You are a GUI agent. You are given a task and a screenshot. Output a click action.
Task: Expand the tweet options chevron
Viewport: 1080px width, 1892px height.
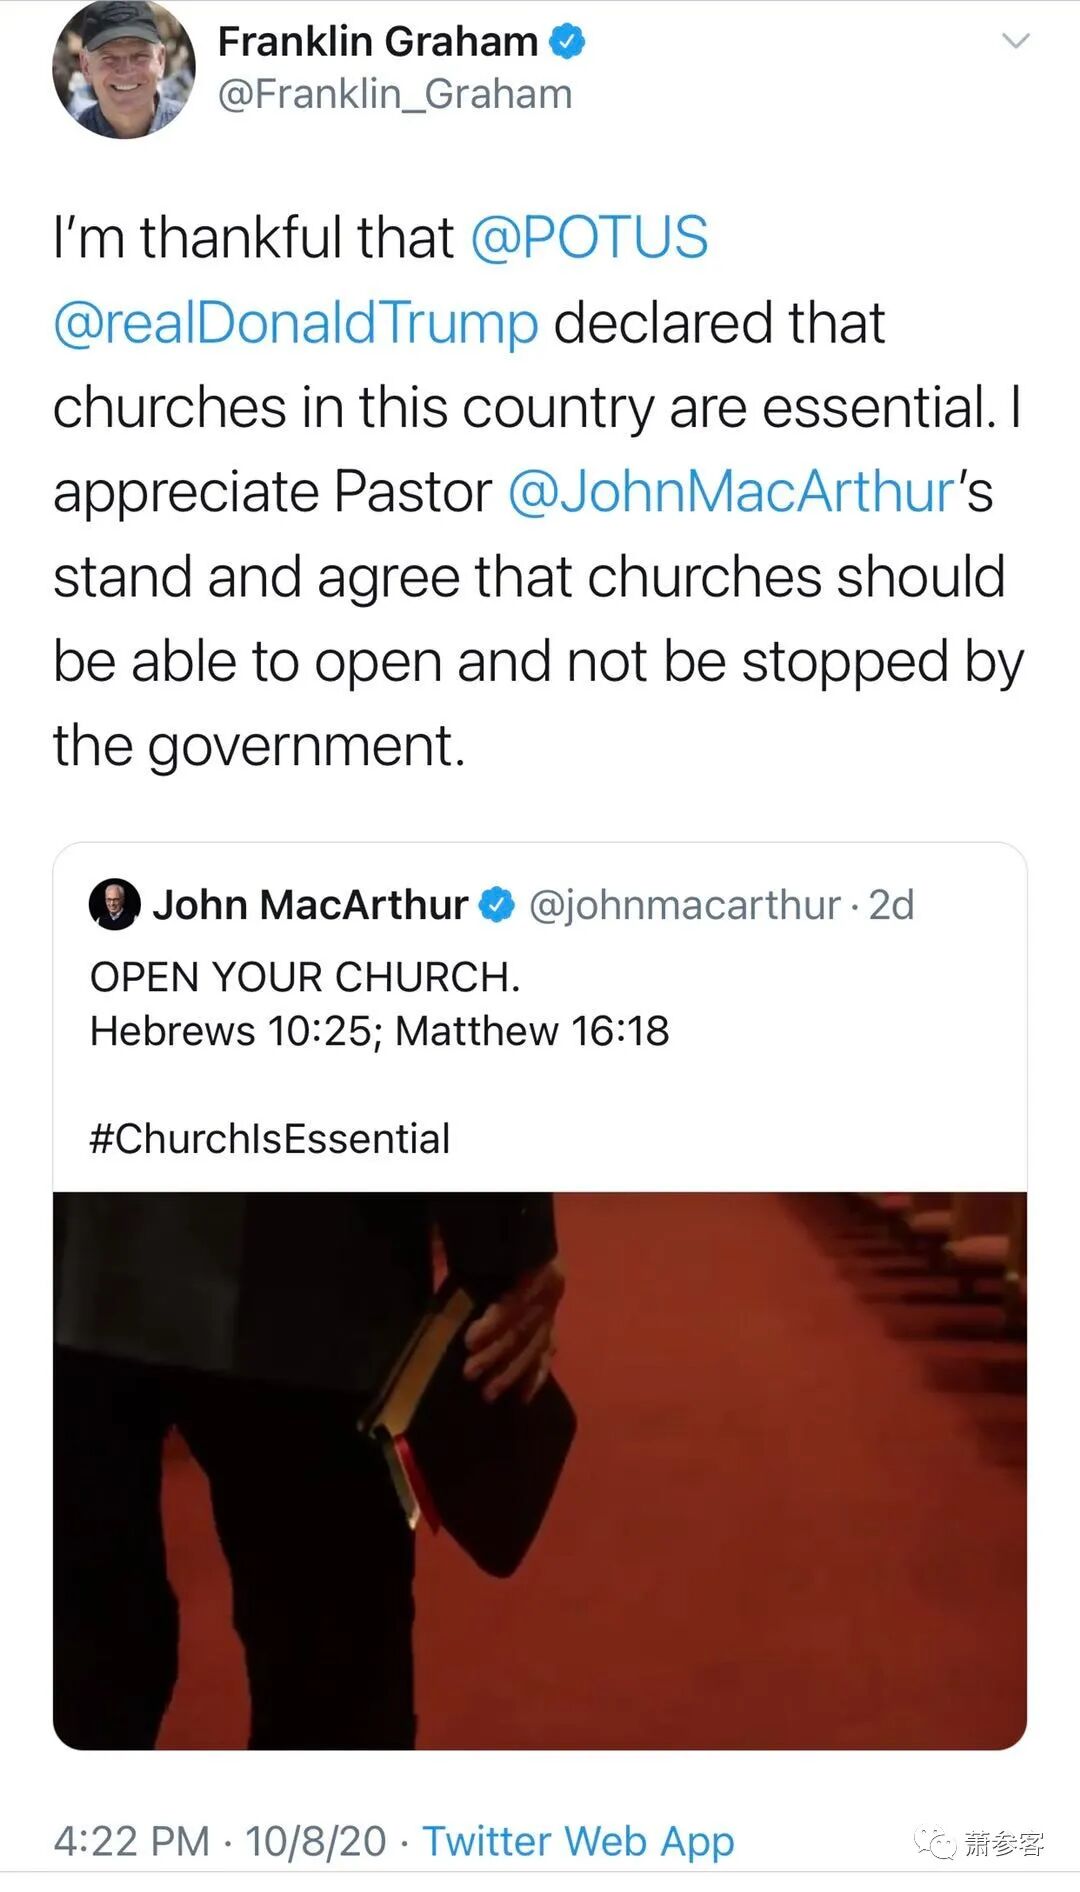pyautogui.click(x=1016, y=41)
